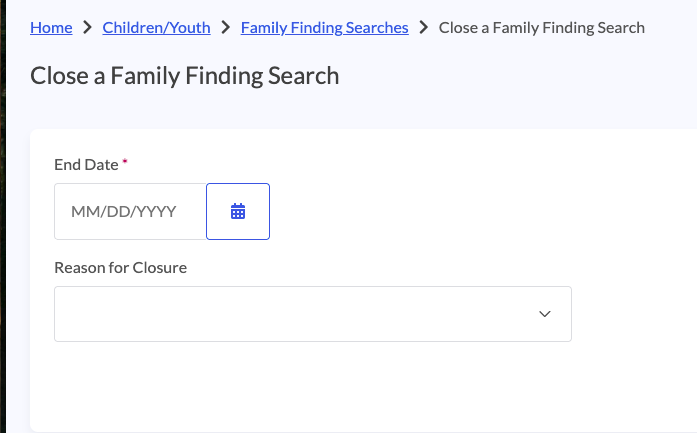Select the current page breadcrumb text

click(x=541, y=27)
